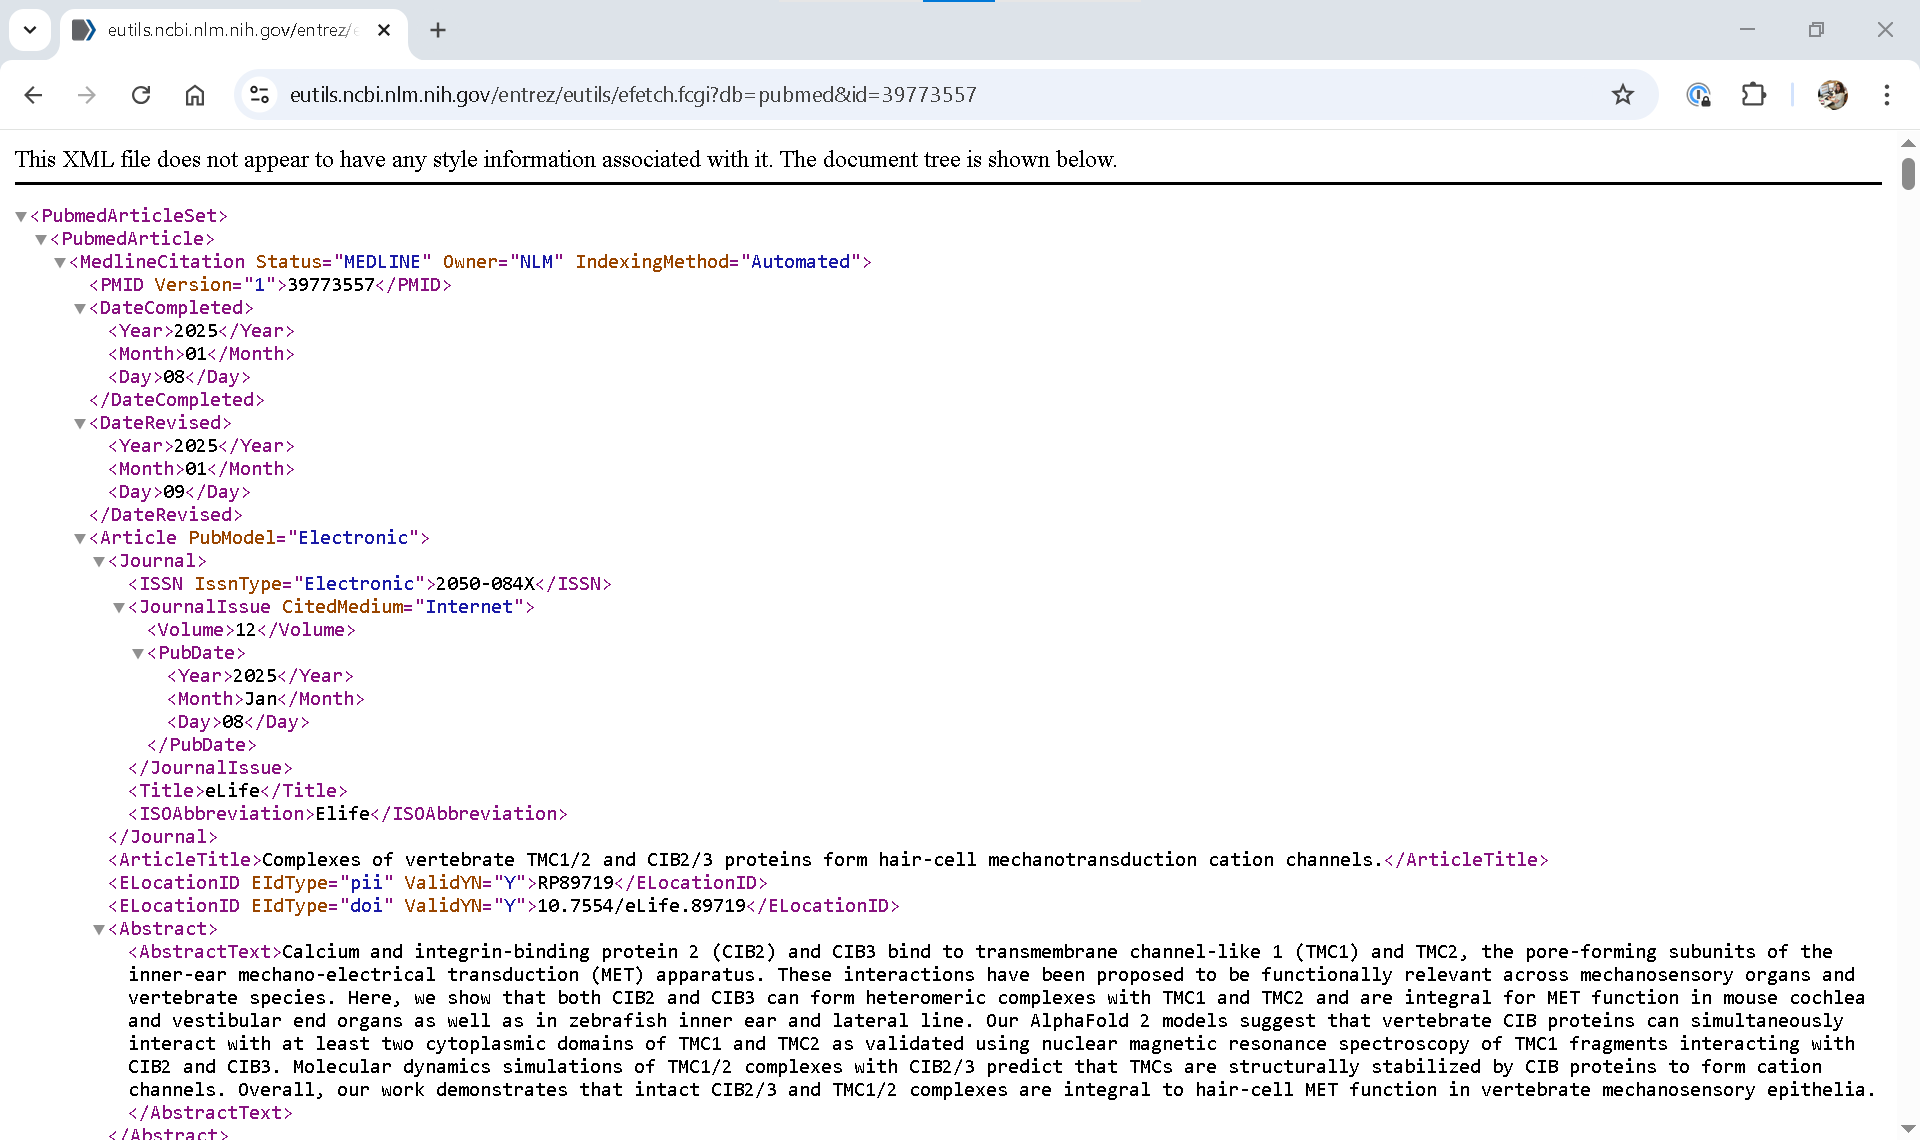Click the doi value 10.7554/eLife.89719
Screen dimensions: 1920x1140
coord(642,906)
